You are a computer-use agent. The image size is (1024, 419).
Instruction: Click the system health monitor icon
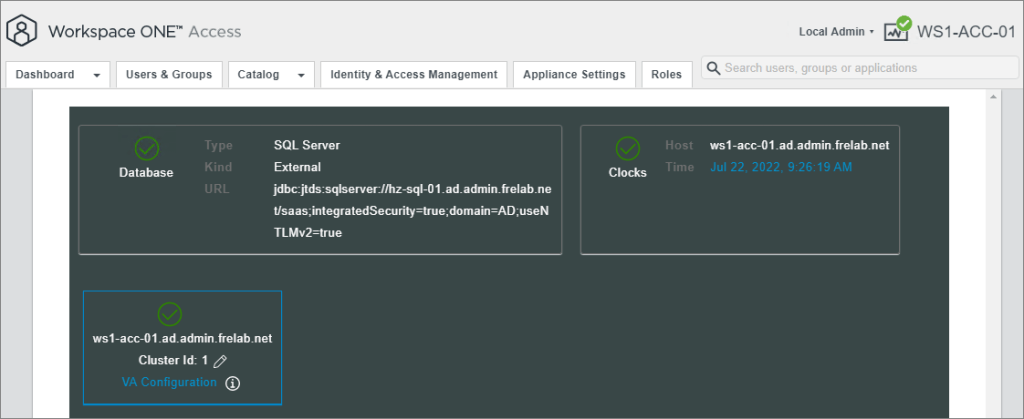pyautogui.click(x=896, y=31)
